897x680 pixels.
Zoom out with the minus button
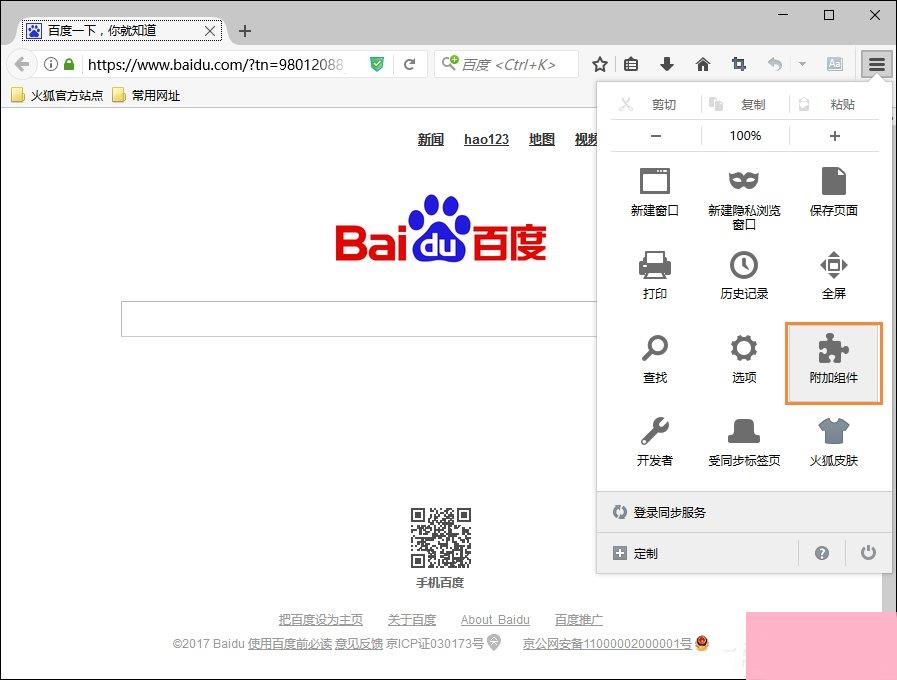[x=656, y=136]
